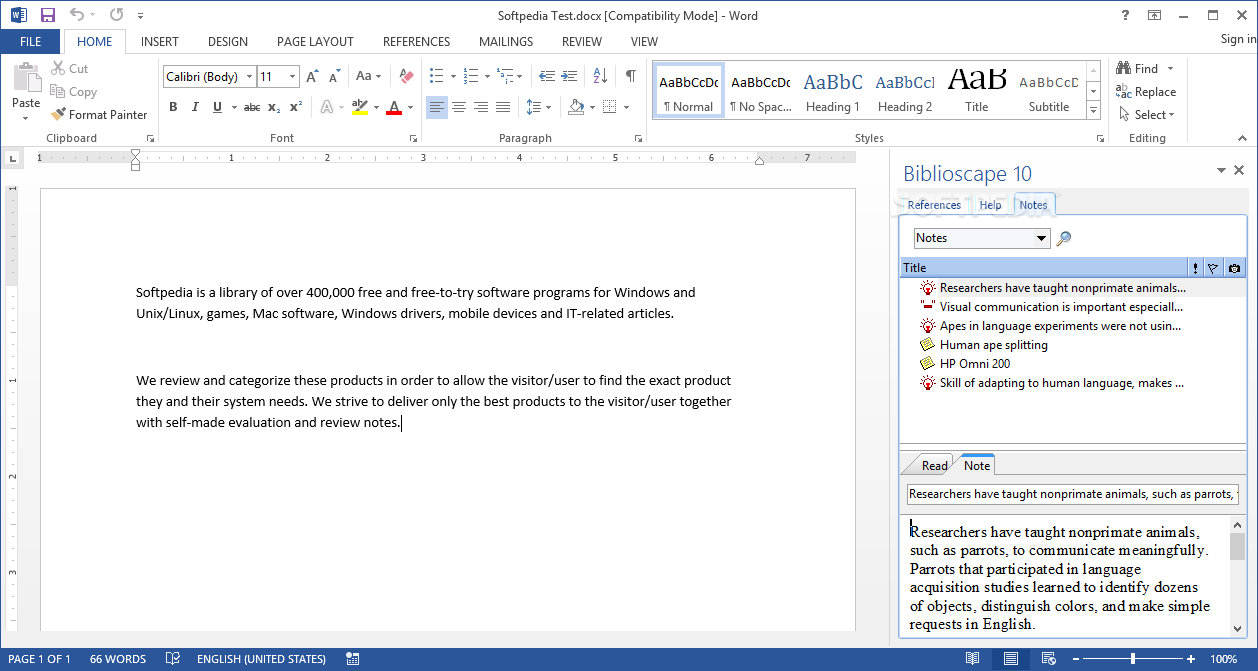Screen dimensions: 1258x671
Task: Shrink font size with the small A
Action: (333, 76)
